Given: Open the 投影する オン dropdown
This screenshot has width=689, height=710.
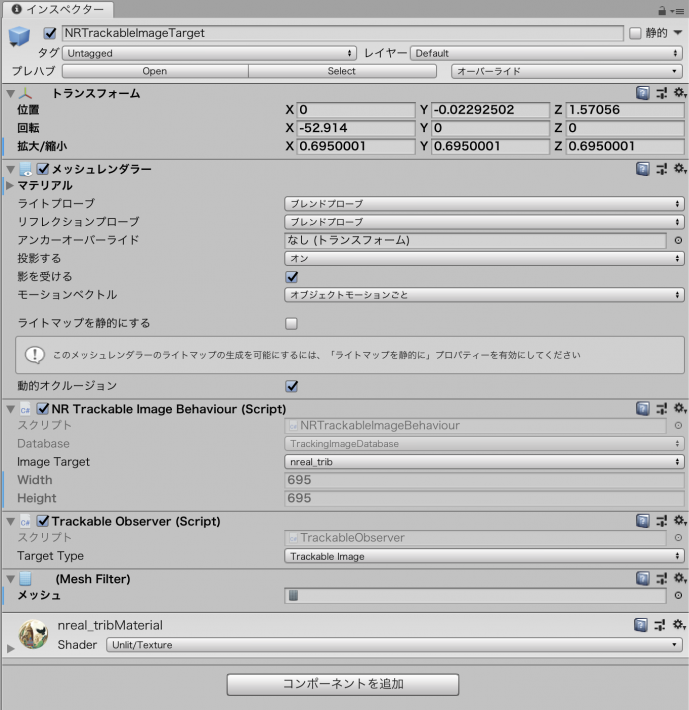Looking at the screenshot, I should coord(484,259).
